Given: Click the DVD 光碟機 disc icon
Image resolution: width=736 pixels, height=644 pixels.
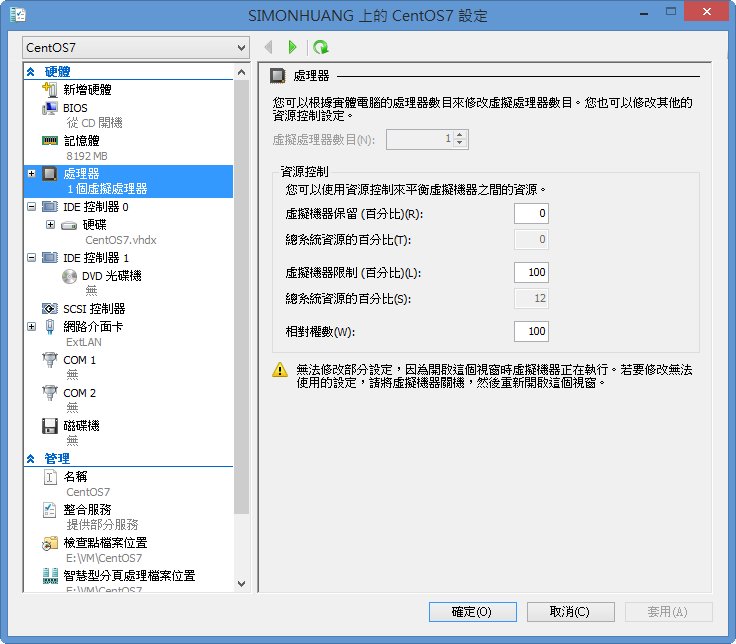Looking at the screenshot, I should (x=69, y=276).
